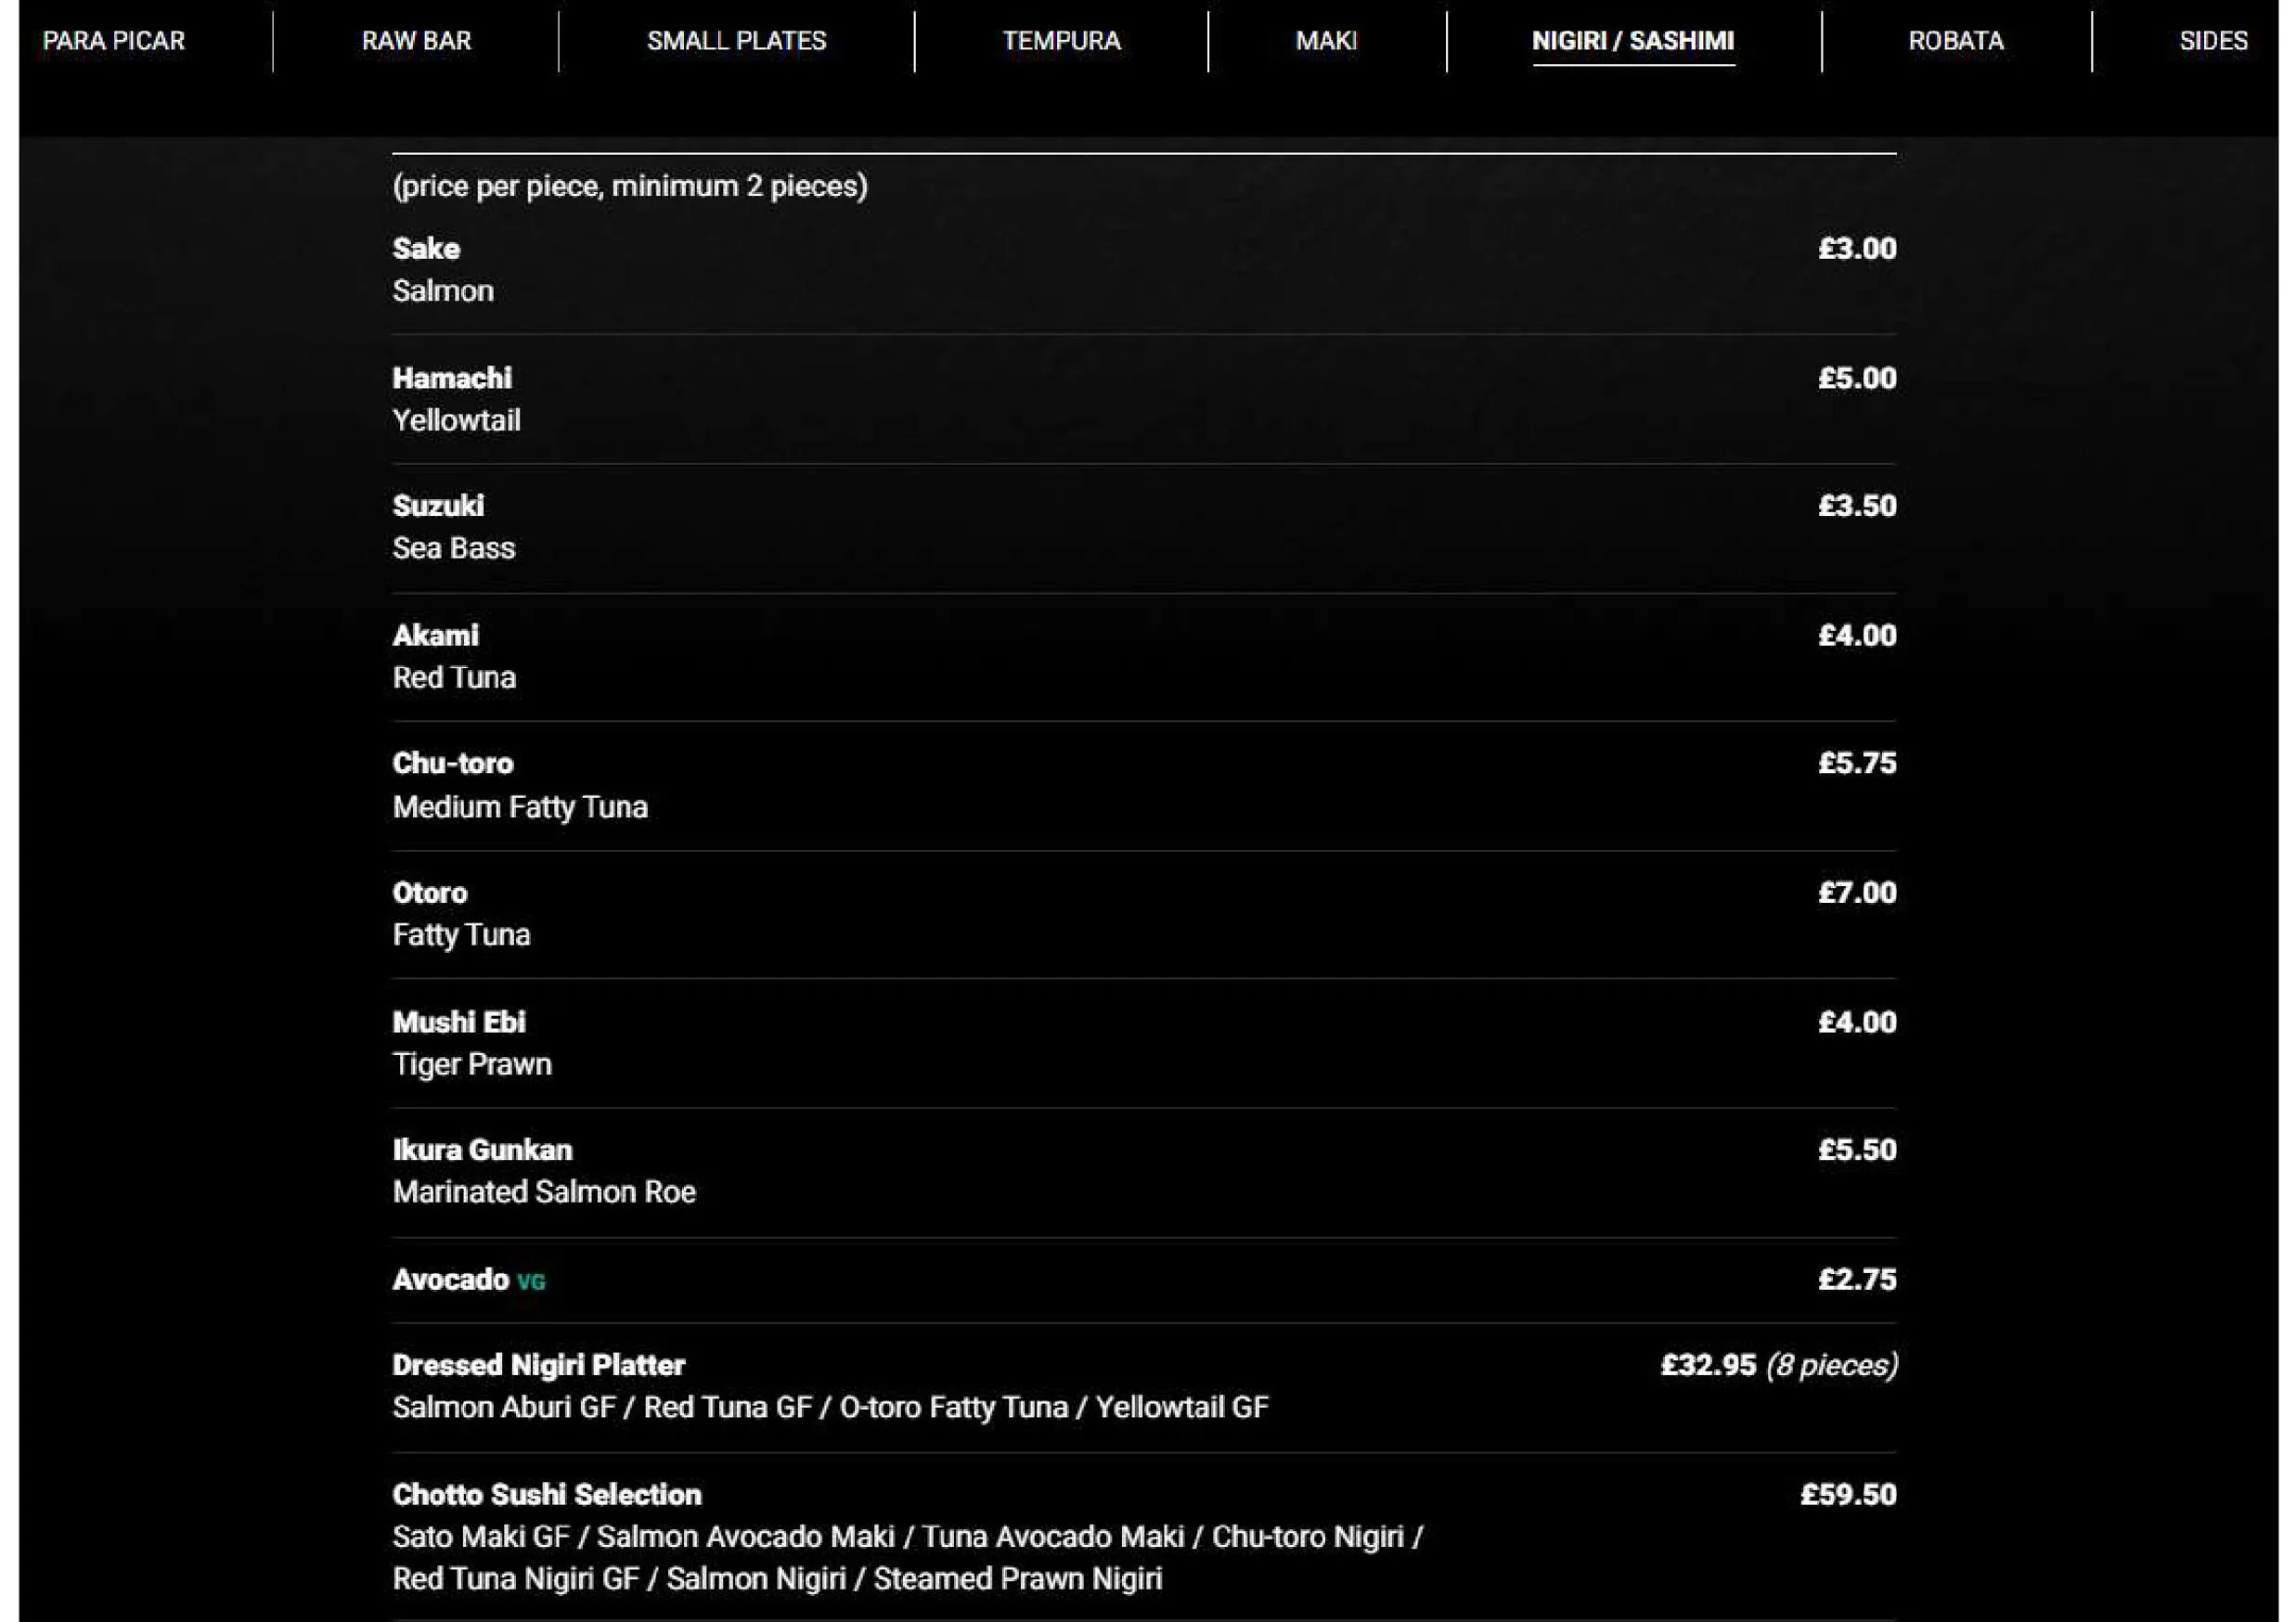
Task: Click the Chu-toro medium fatty tuna item
Action: (1144, 785)
